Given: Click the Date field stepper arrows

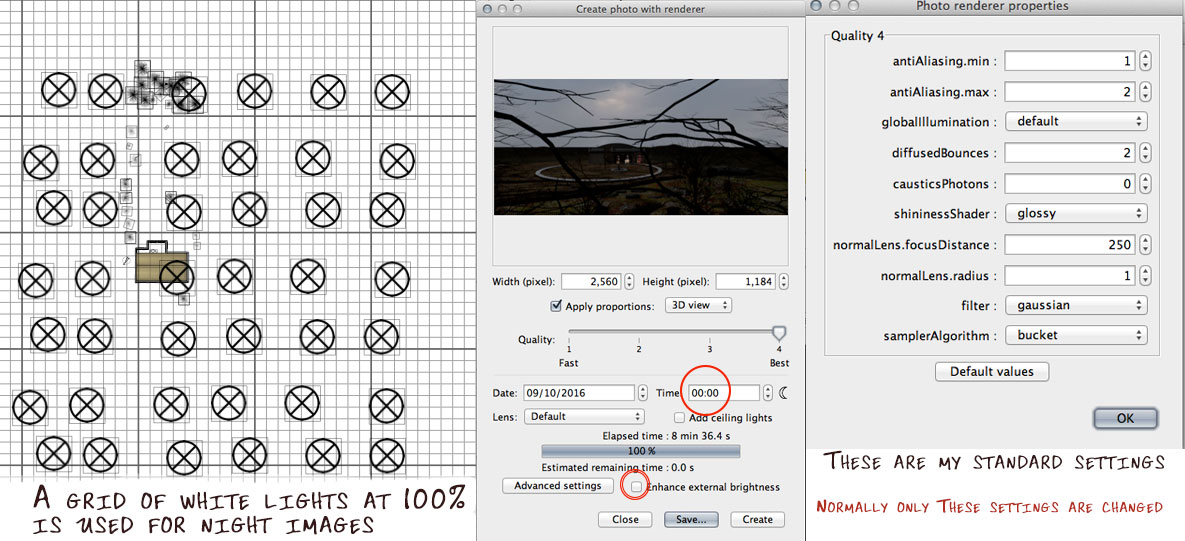Looking at the screenshot, I should (x=642, y=393).
